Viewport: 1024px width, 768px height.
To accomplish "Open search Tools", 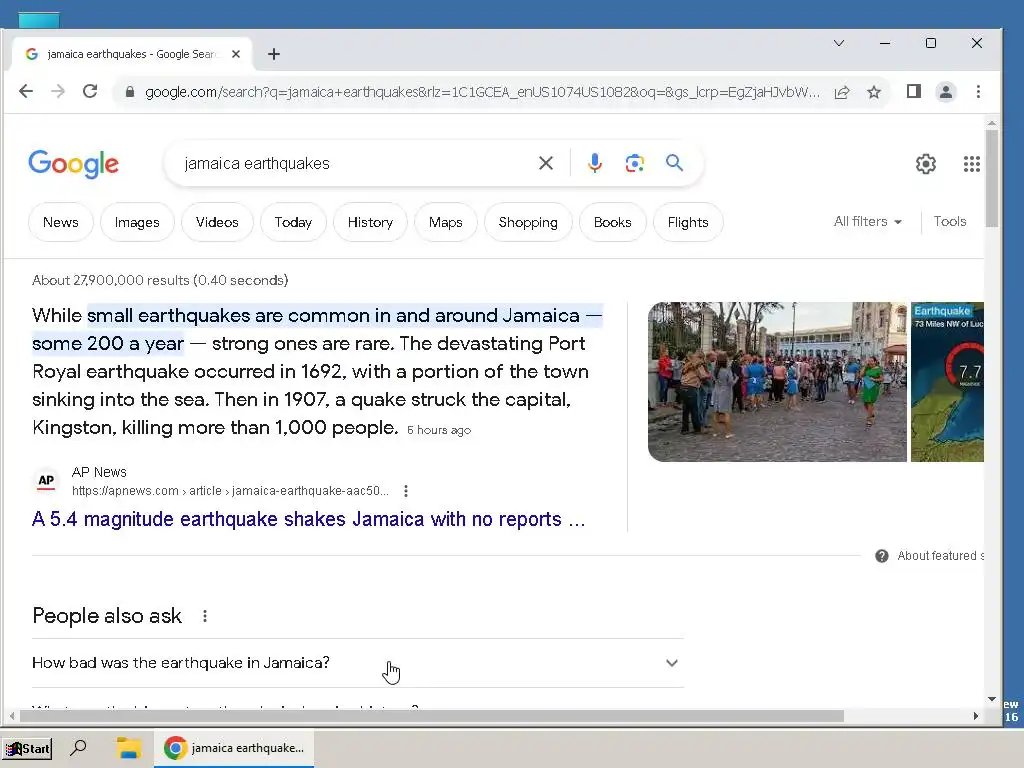I will click(950, 221).
